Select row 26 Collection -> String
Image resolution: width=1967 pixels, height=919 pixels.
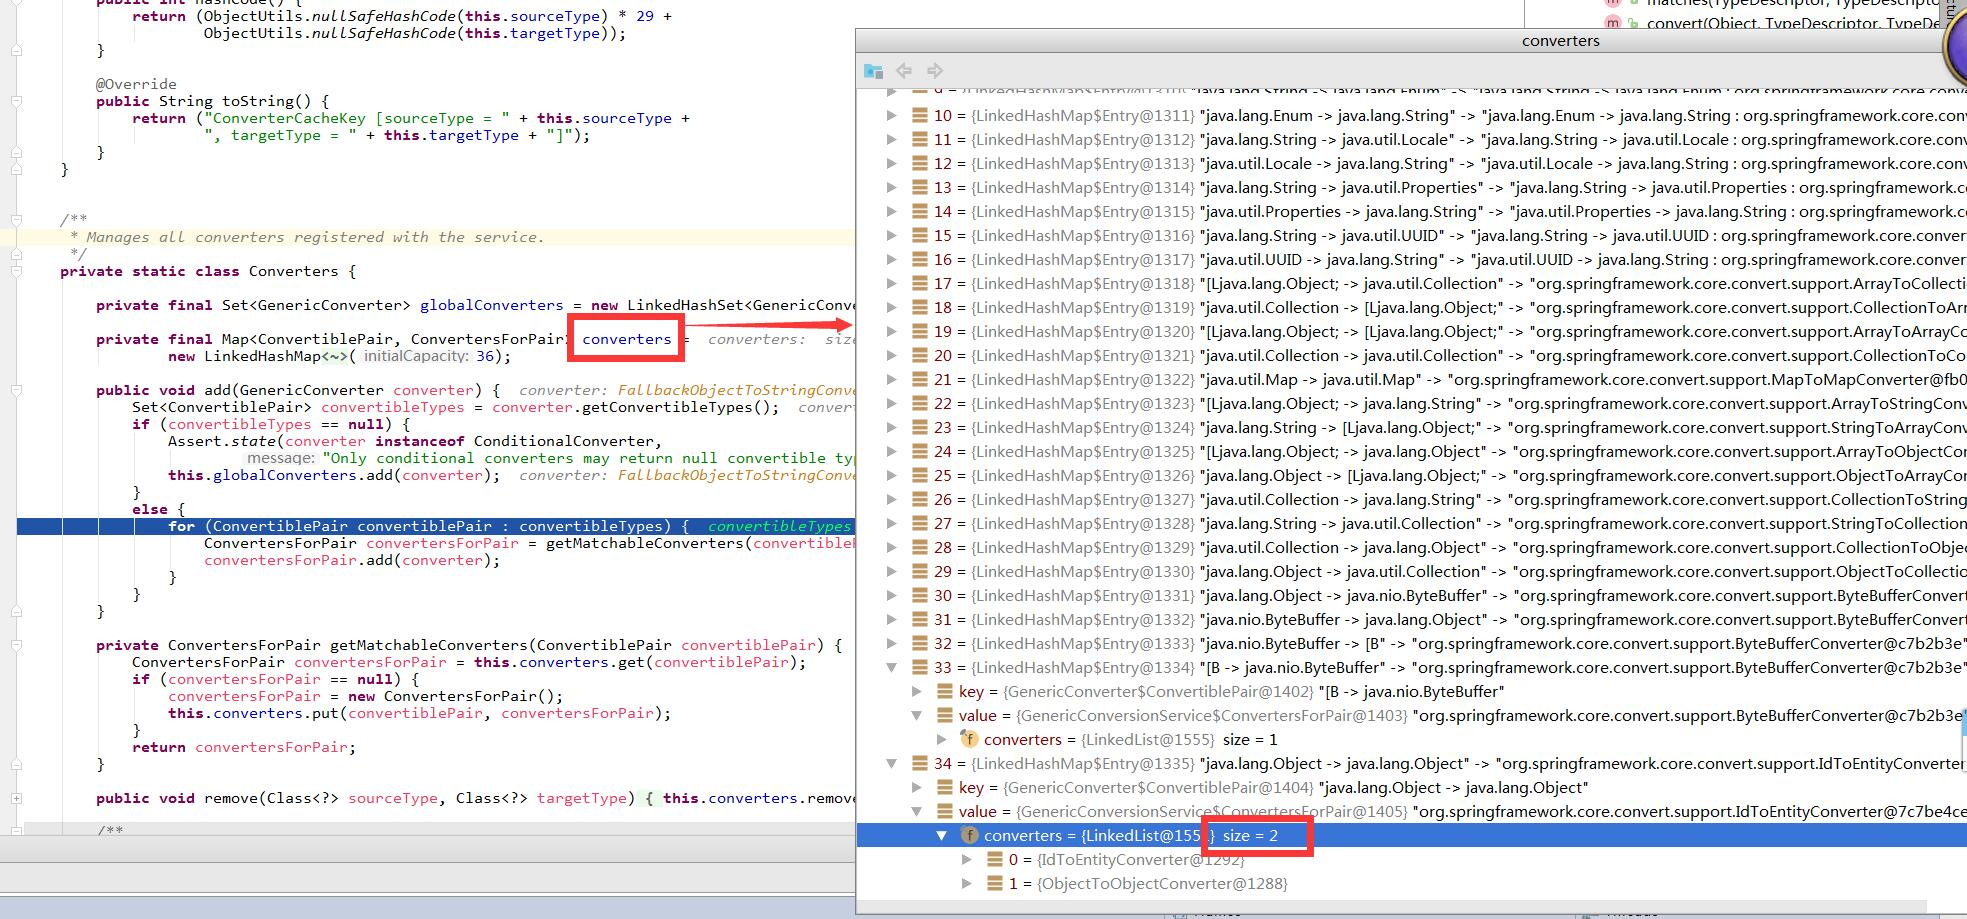click(x=1411, y=499)
